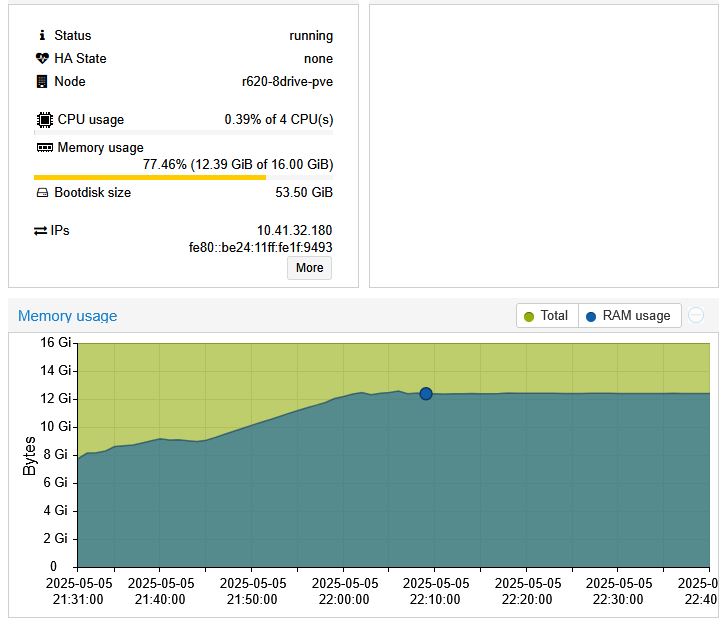Viewport: 726px width, 624px height.
Task: Click the Memory usage panel title
Action: [x=67, y=316]
